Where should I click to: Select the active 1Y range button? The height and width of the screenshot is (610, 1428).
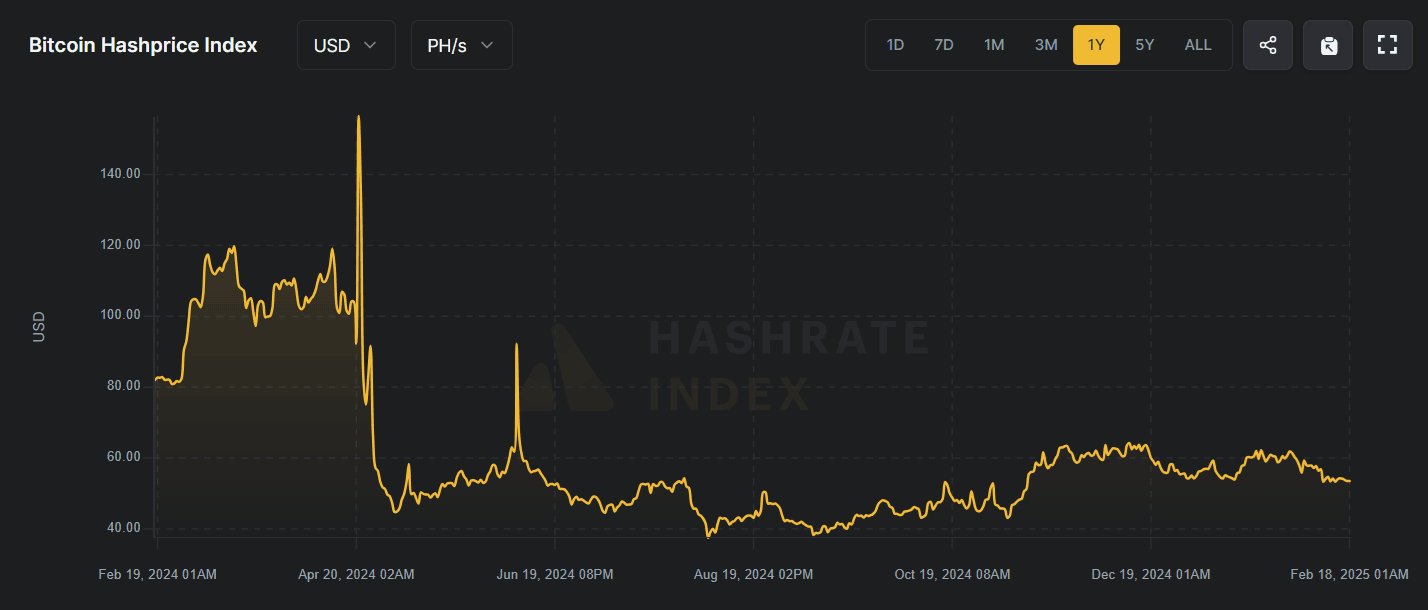tap(1096, 45)
